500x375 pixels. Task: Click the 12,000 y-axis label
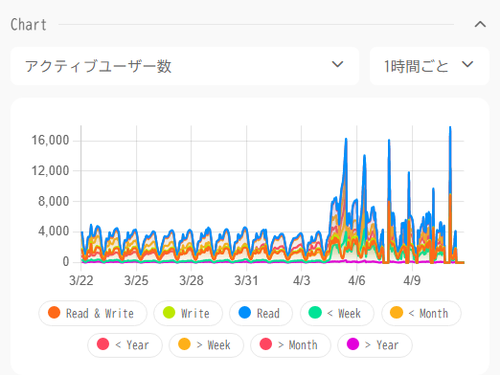[50, 171]
